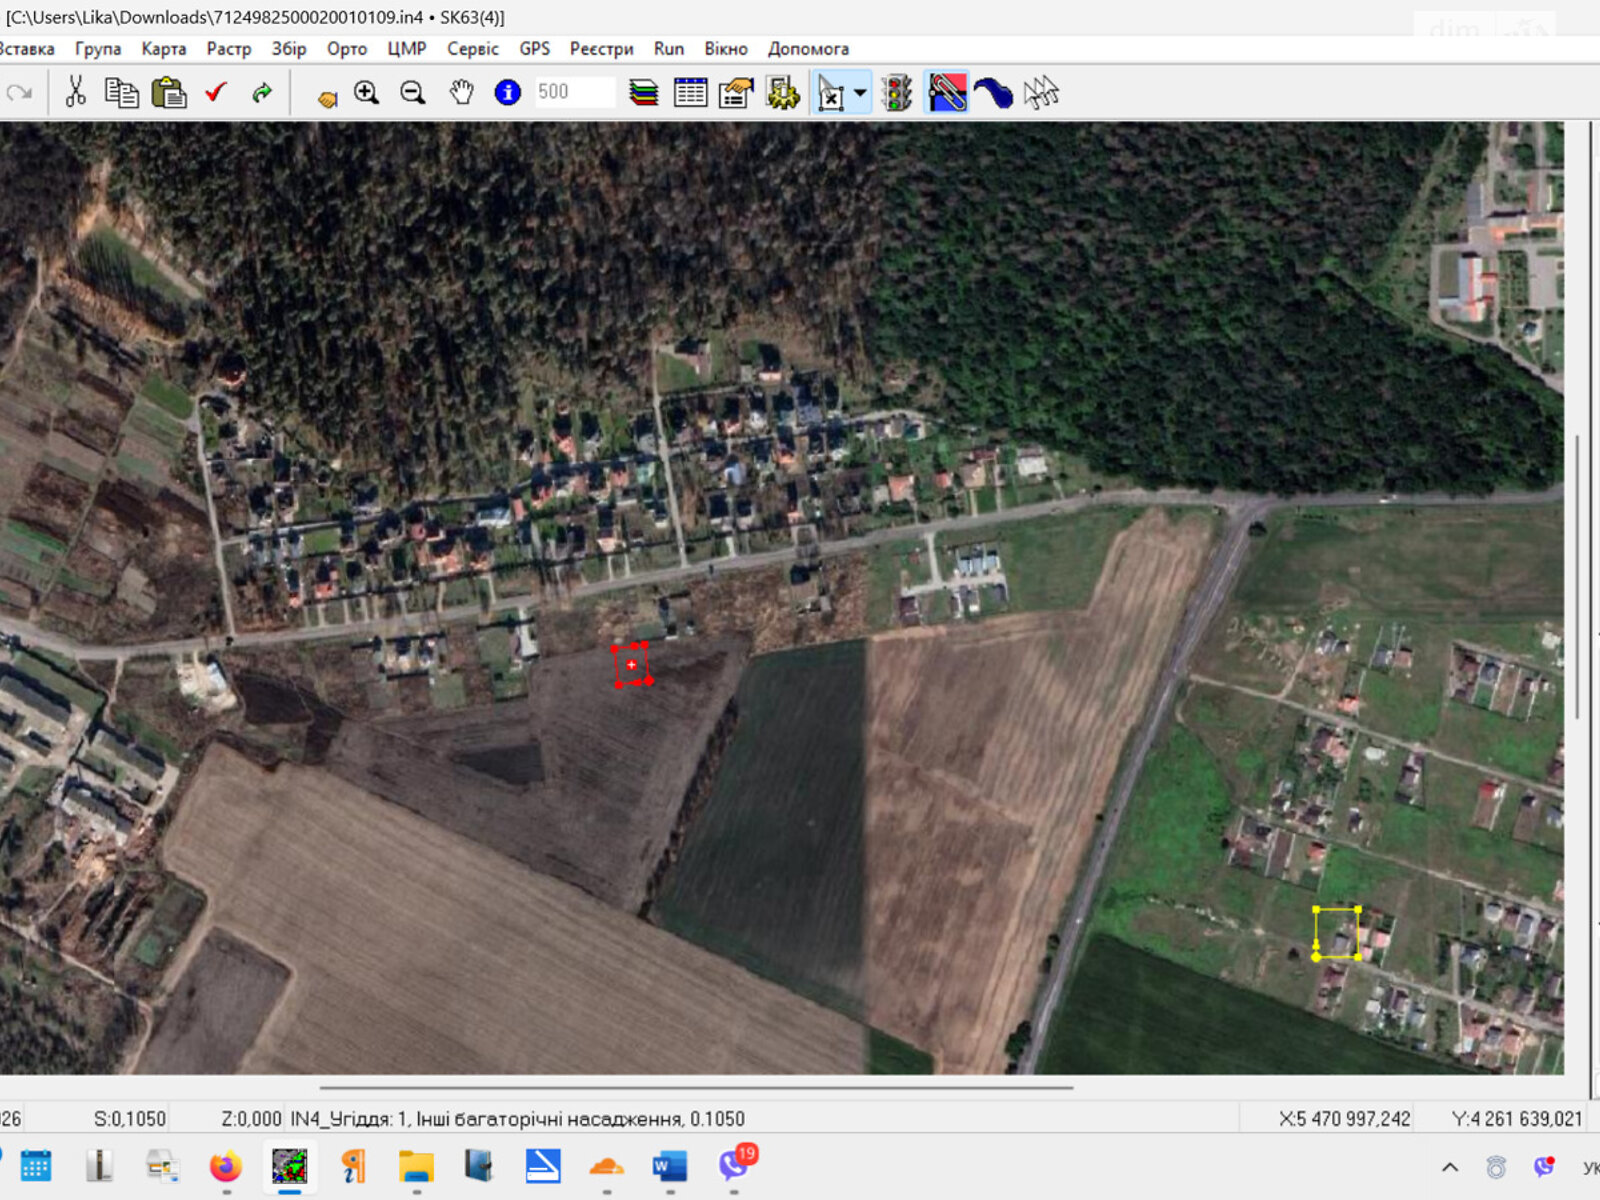Click the red checkmark icon
1600x1200 pixels.
215,93
